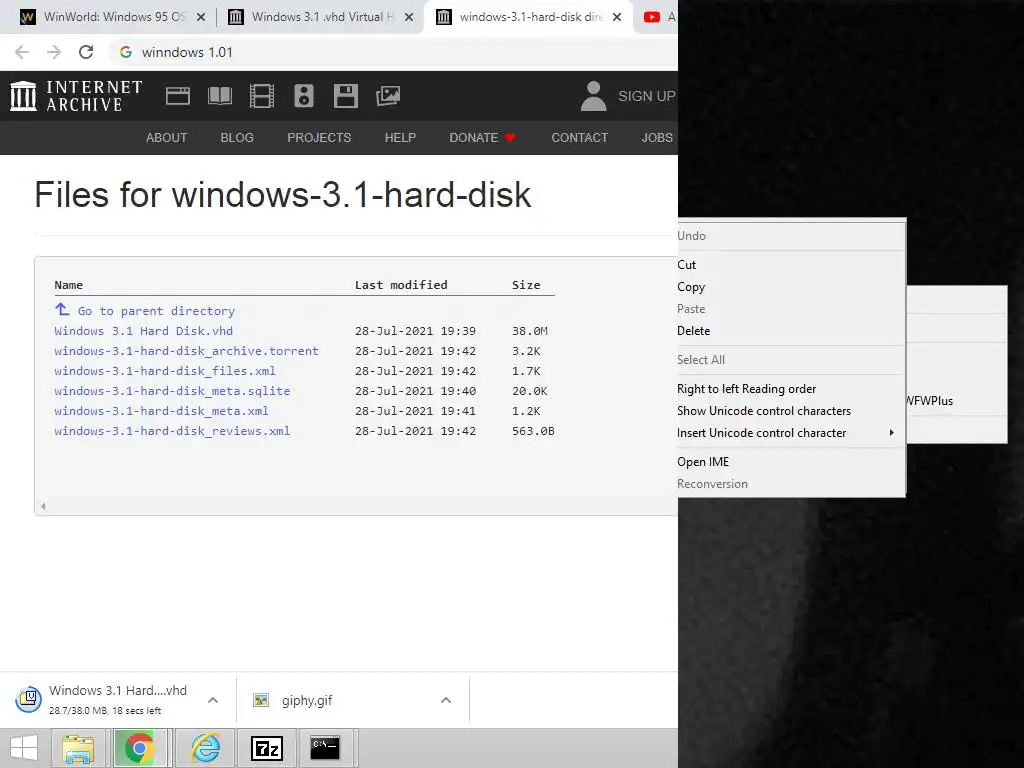Open the Command Prompt taskbar icon
Screen dimensions: 1024x768
pos(325,748)
